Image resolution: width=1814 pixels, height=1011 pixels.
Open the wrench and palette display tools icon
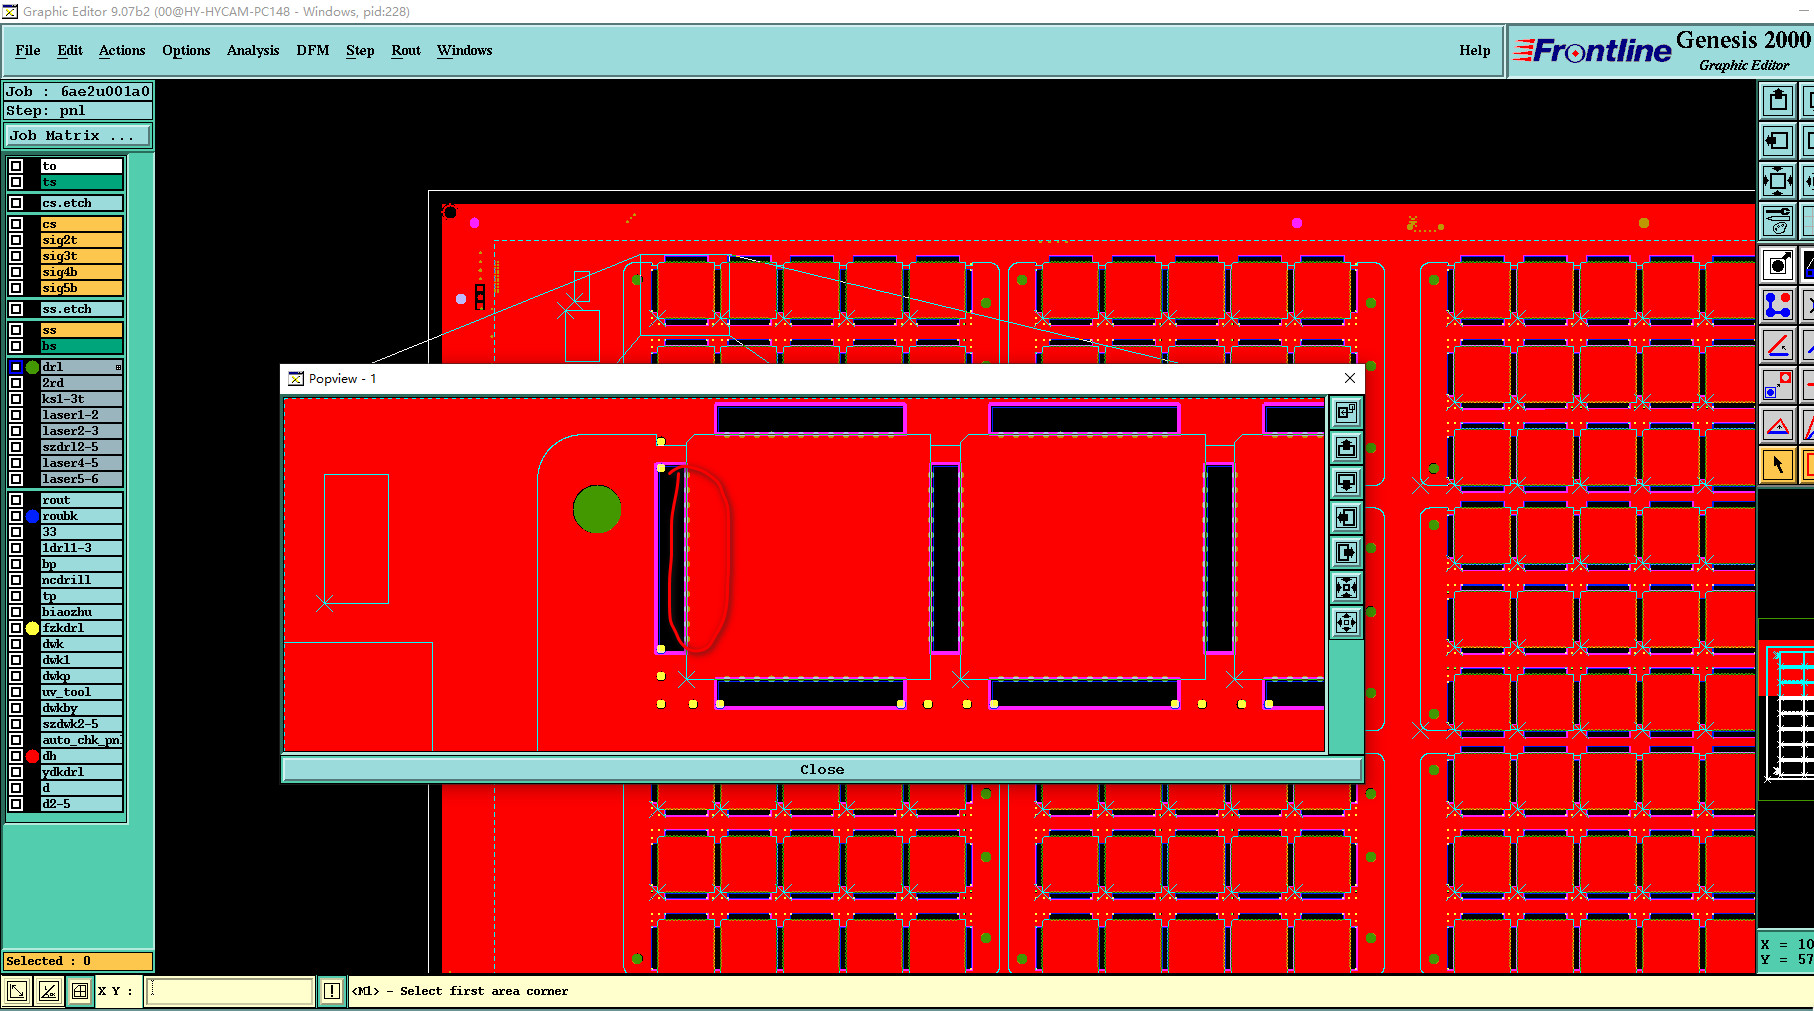coord(1778,221)
